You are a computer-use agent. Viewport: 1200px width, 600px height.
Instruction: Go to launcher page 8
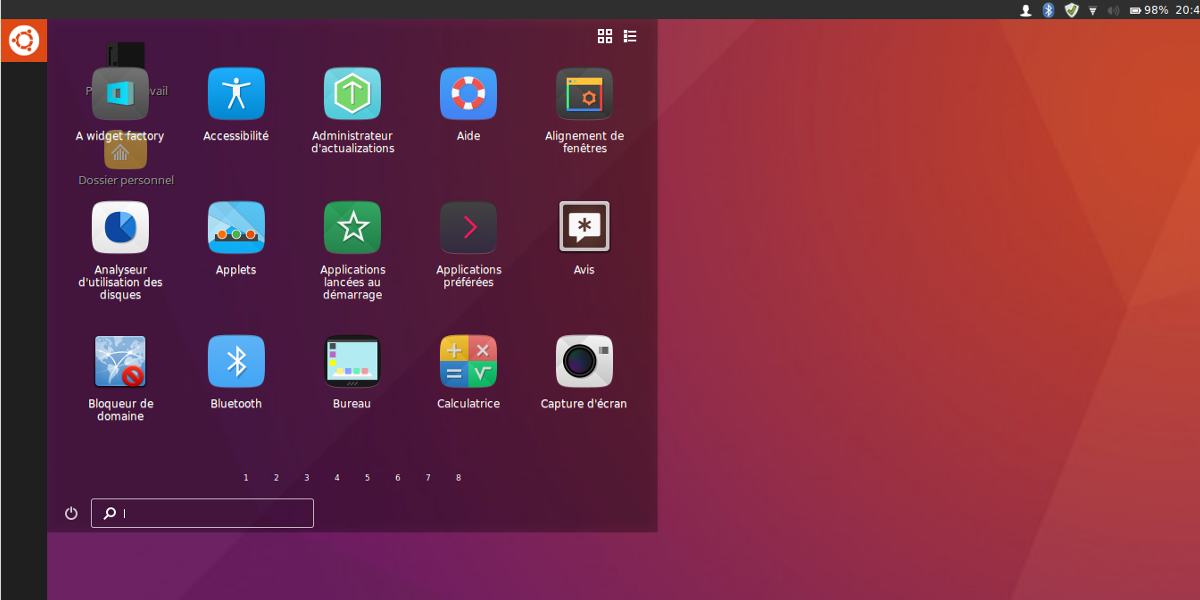[458, 478]
